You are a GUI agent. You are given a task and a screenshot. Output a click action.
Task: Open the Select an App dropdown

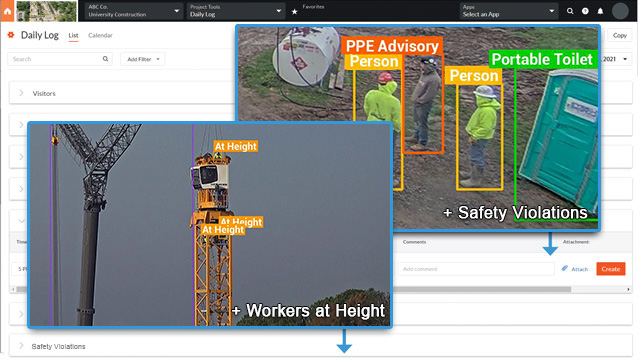[509, 11]
